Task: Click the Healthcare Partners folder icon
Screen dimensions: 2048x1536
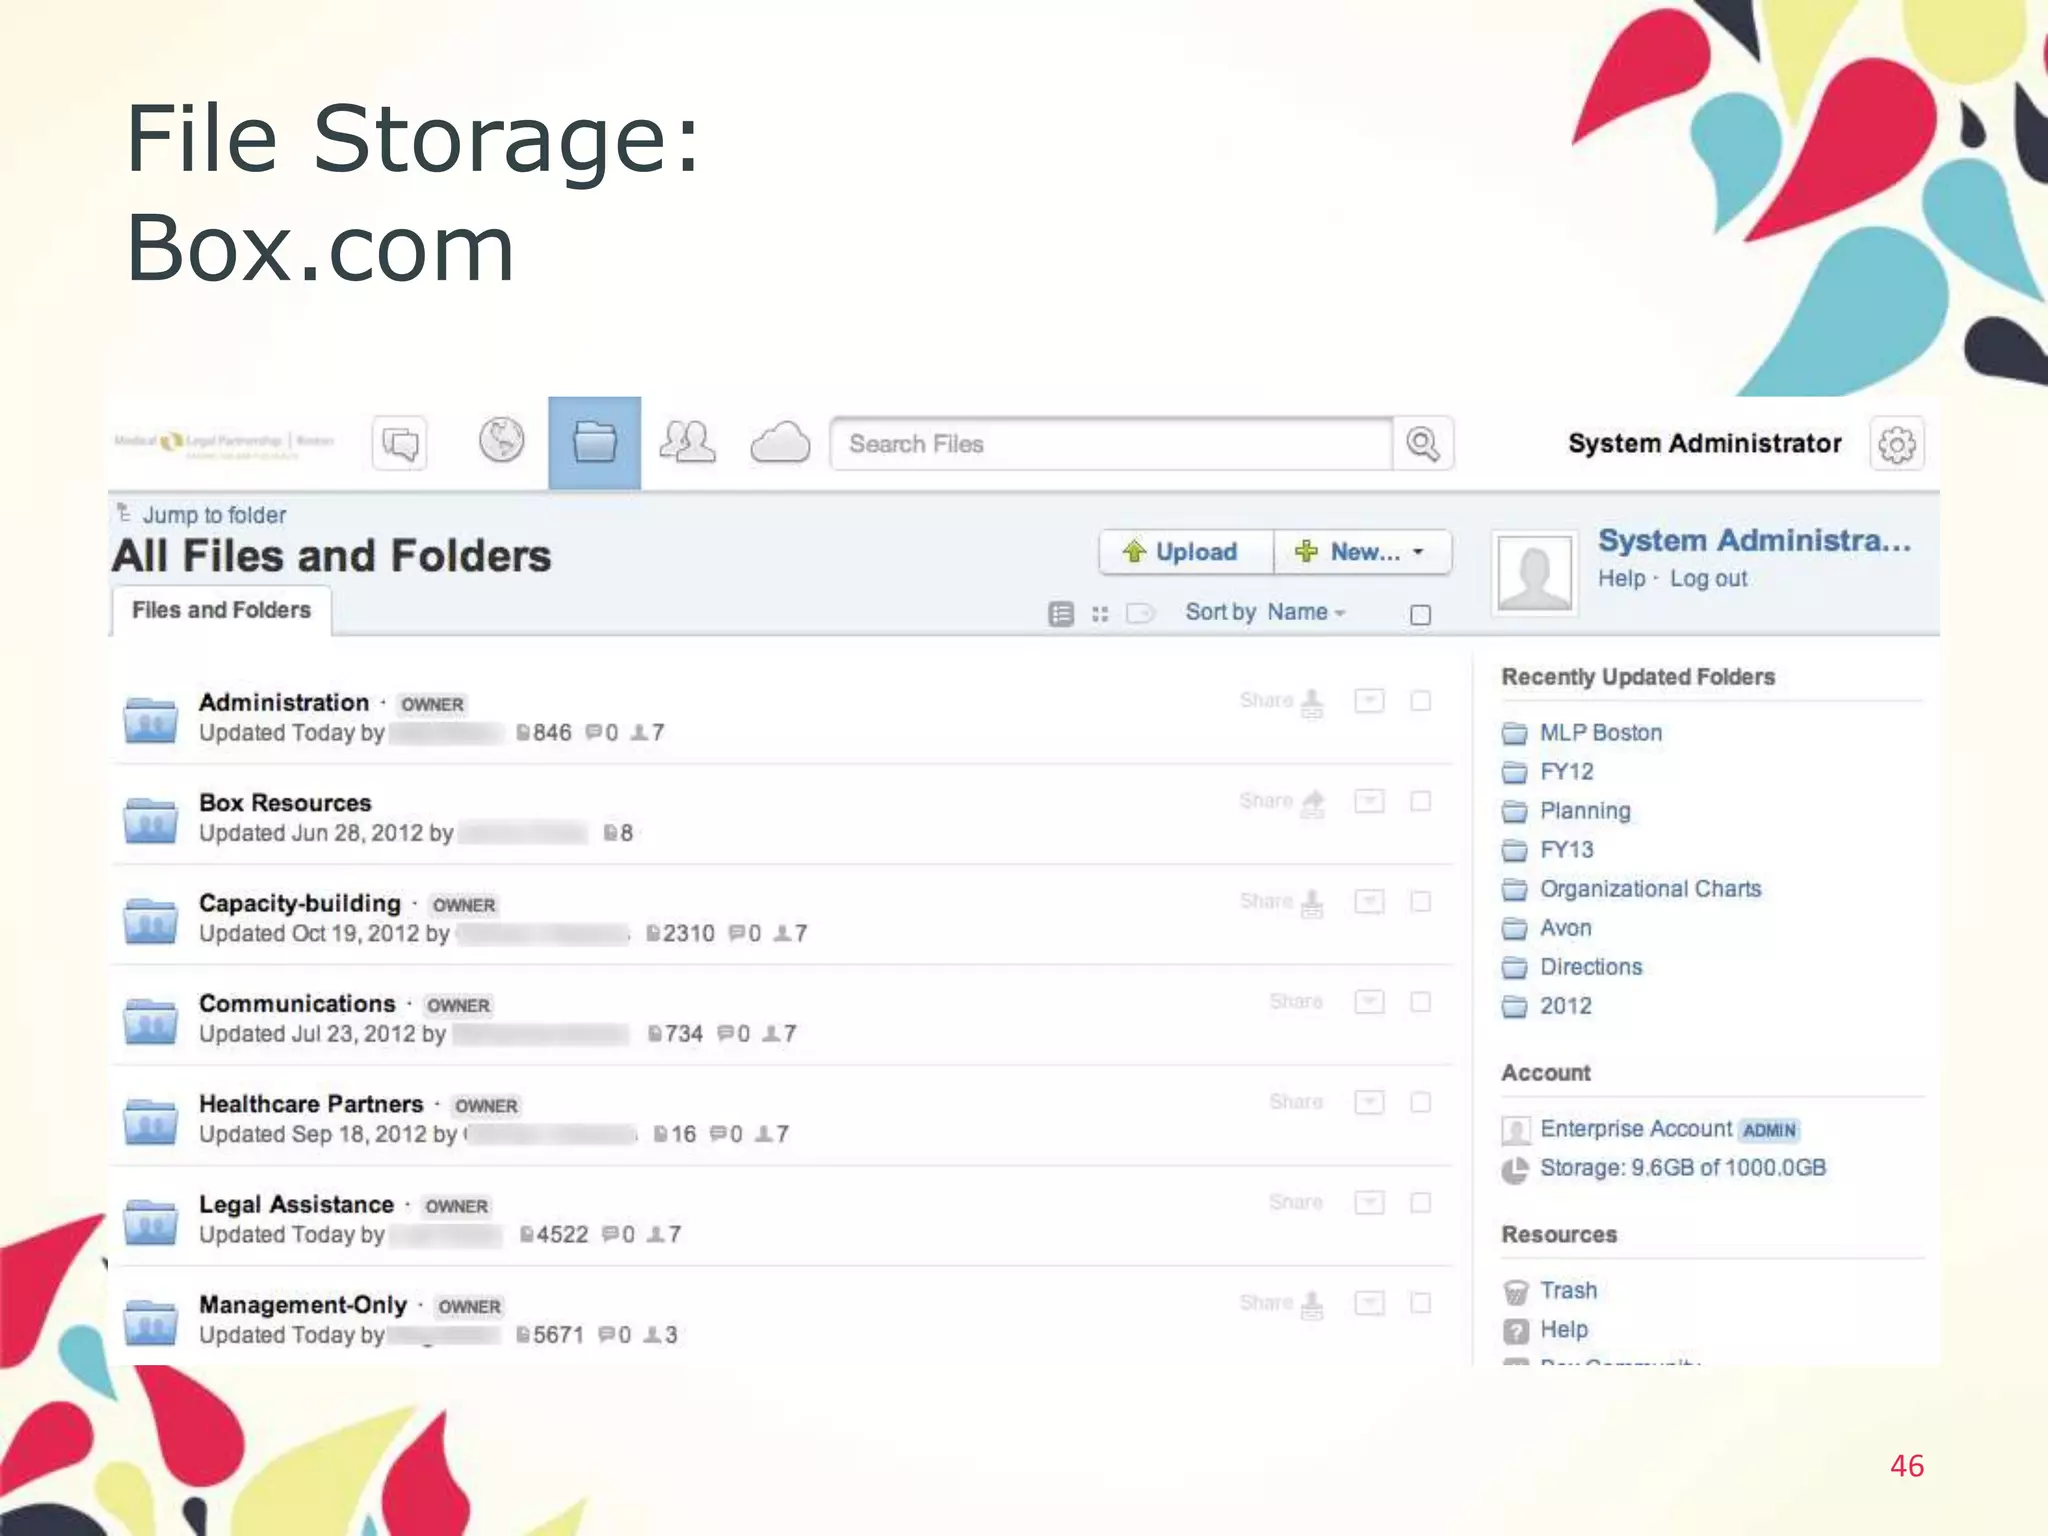Action: (151, 1120)
